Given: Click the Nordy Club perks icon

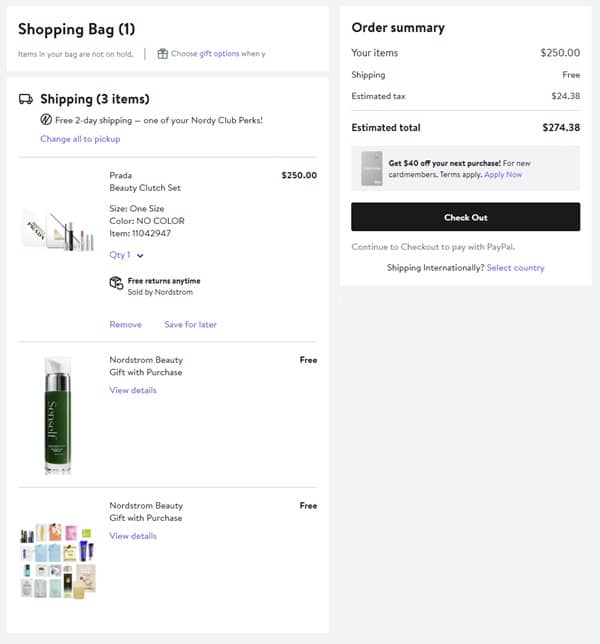Looking at the screenshot, I should (46, 120).
